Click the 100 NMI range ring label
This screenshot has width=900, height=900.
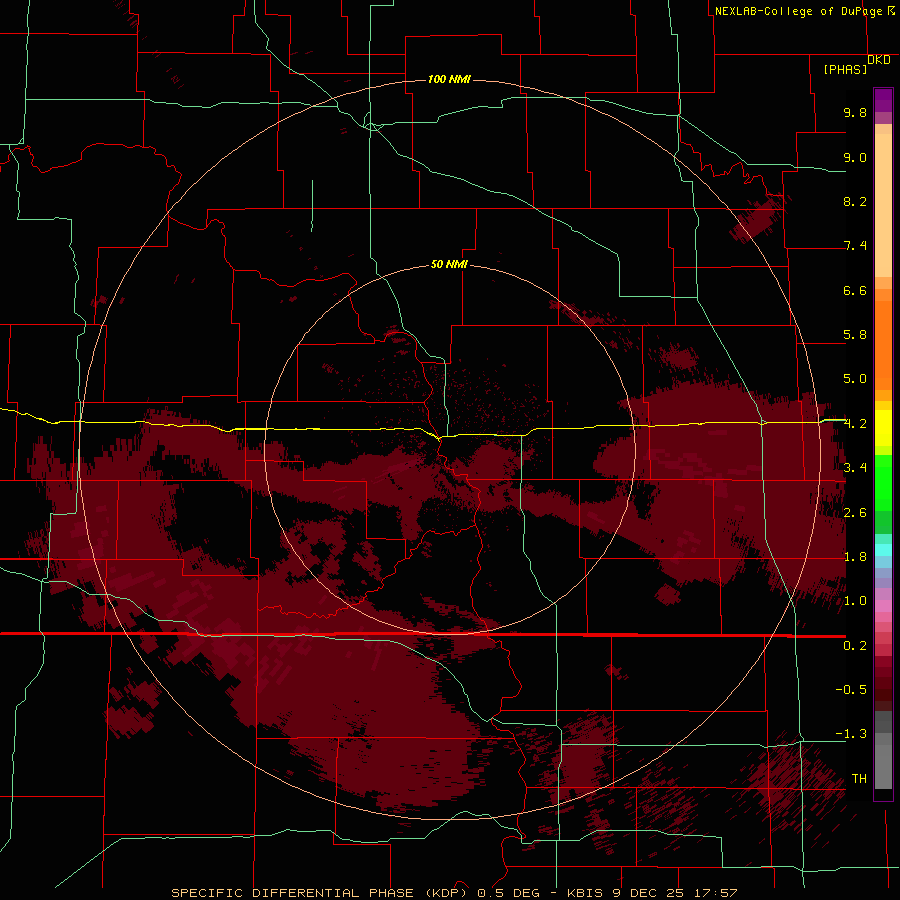[x=449, y=79]
